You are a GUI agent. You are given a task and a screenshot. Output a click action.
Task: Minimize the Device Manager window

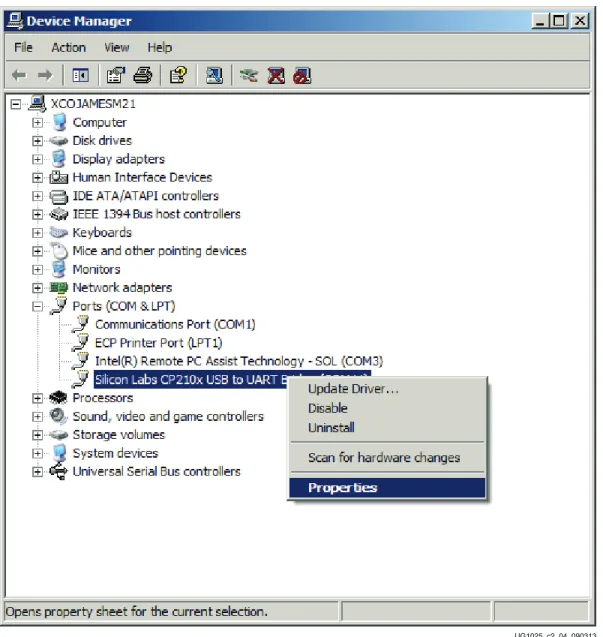click(x=540, y=21)
